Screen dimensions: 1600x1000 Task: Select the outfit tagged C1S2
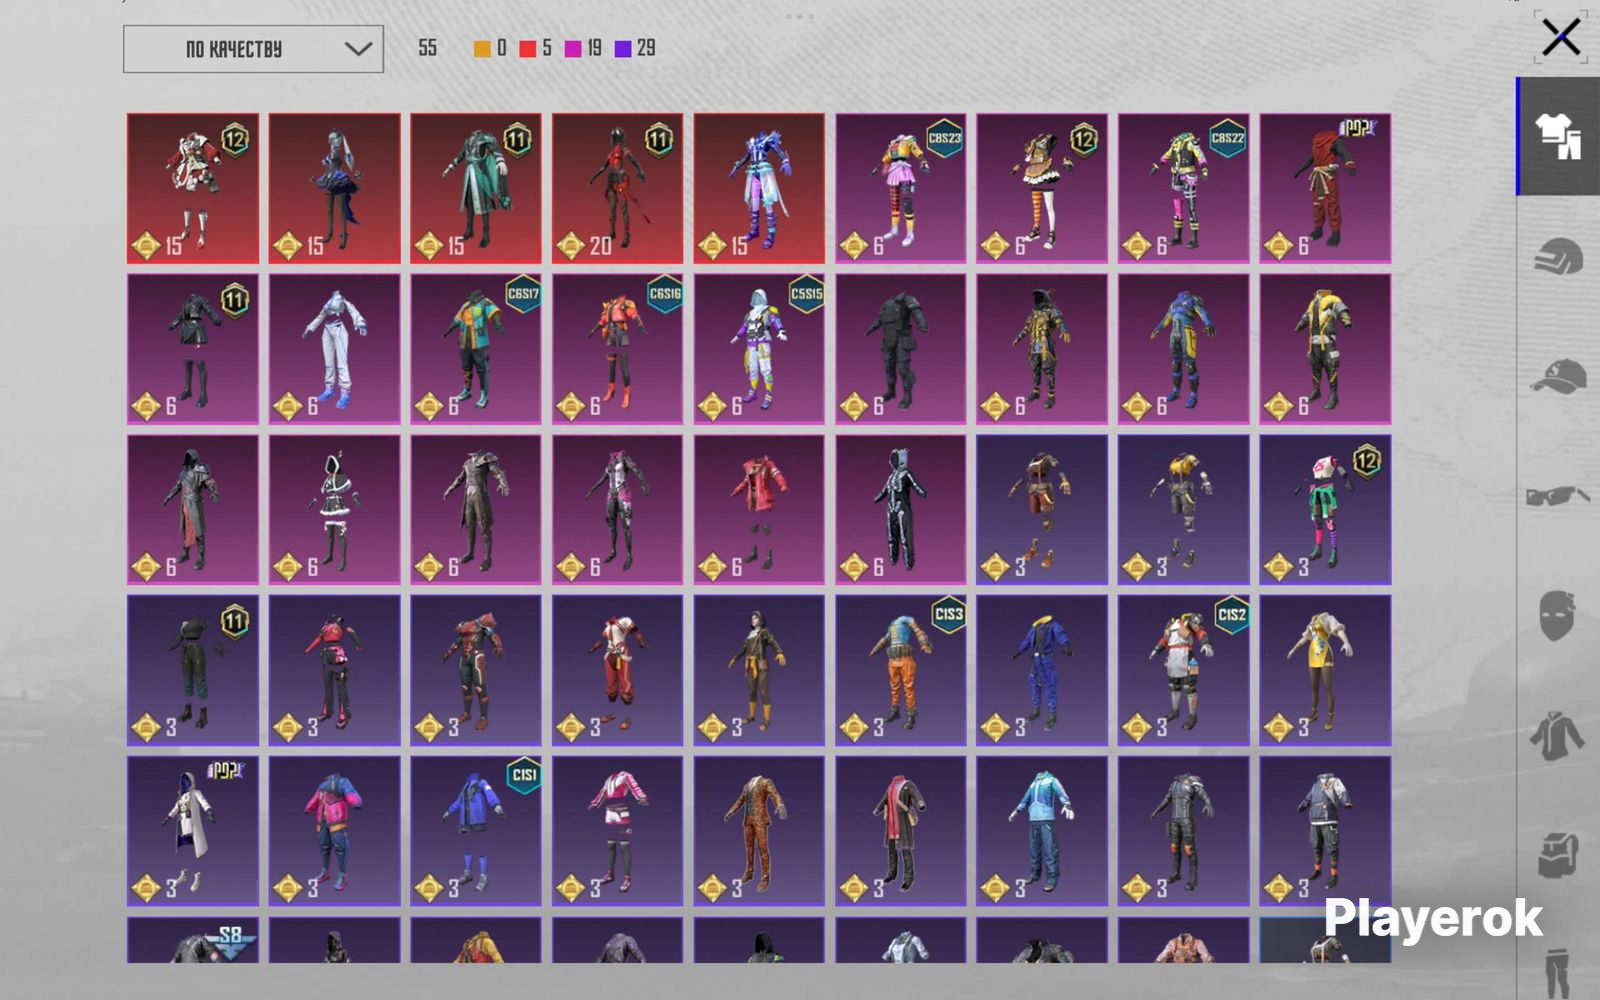(1184, 670)
